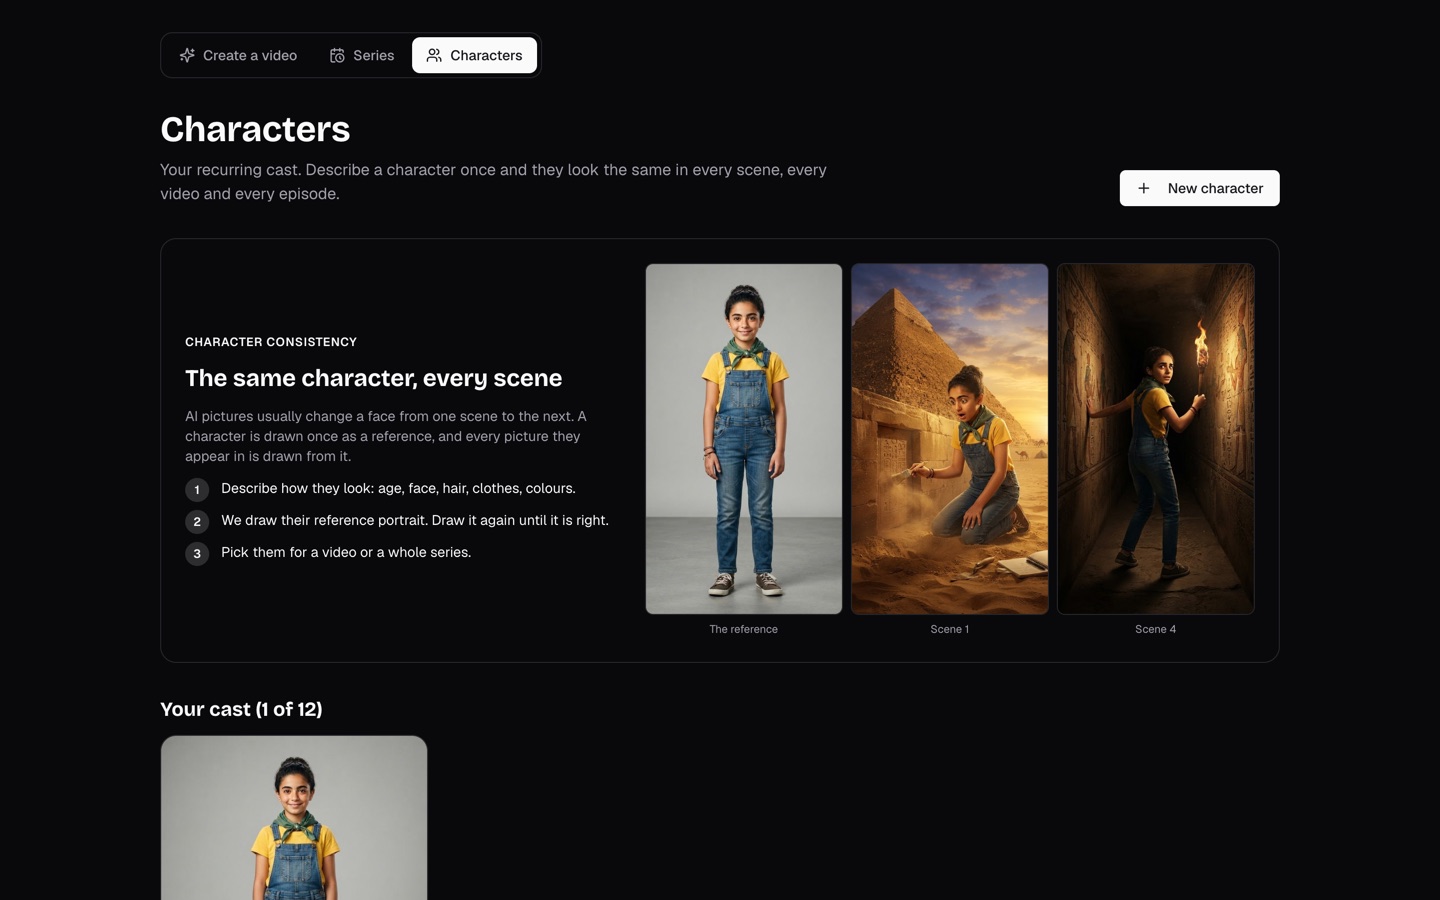1440x900 pixels.
Task: Click the step 3 number badge
Action: [197, 553]
